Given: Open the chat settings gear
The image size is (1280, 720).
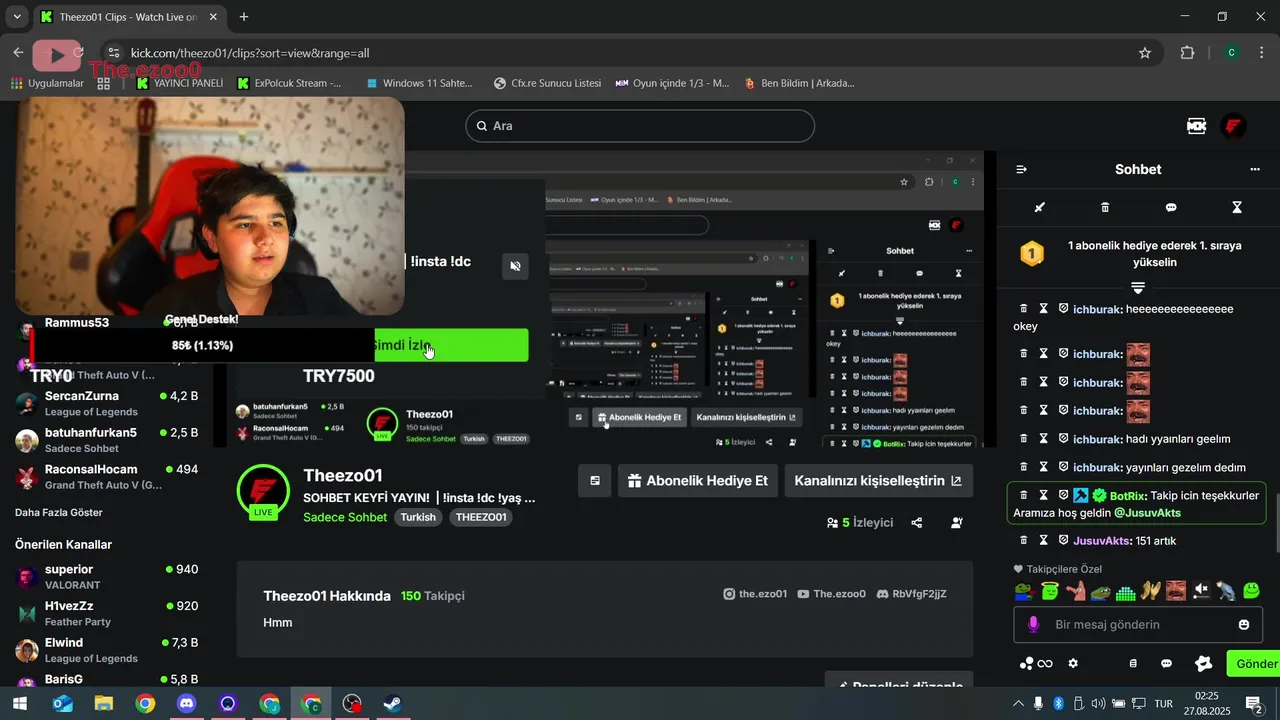Looking at the screenshot, I should (1073, 664).
